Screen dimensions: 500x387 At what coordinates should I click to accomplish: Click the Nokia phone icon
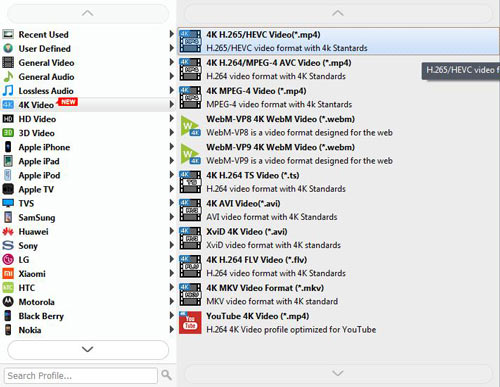point(8,330)
